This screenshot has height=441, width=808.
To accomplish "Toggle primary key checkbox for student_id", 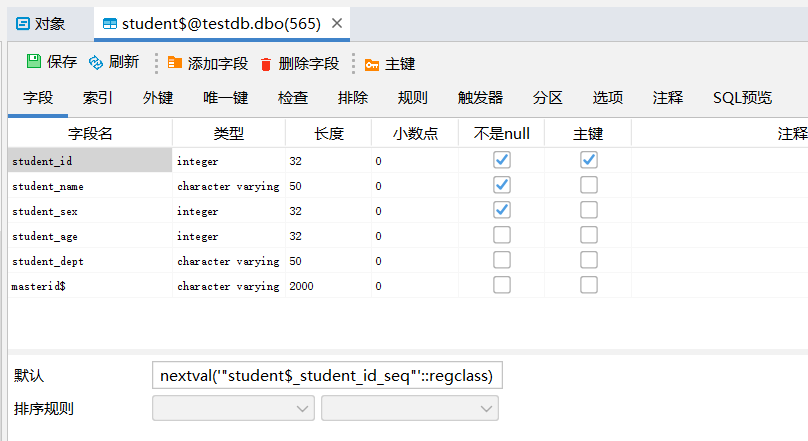I will (x=589, y=160).
